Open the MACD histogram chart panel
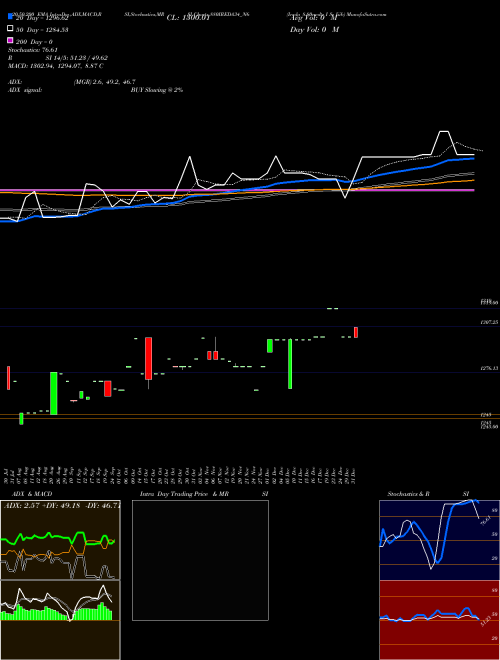500x660 pixels. [x=60, y=620]
